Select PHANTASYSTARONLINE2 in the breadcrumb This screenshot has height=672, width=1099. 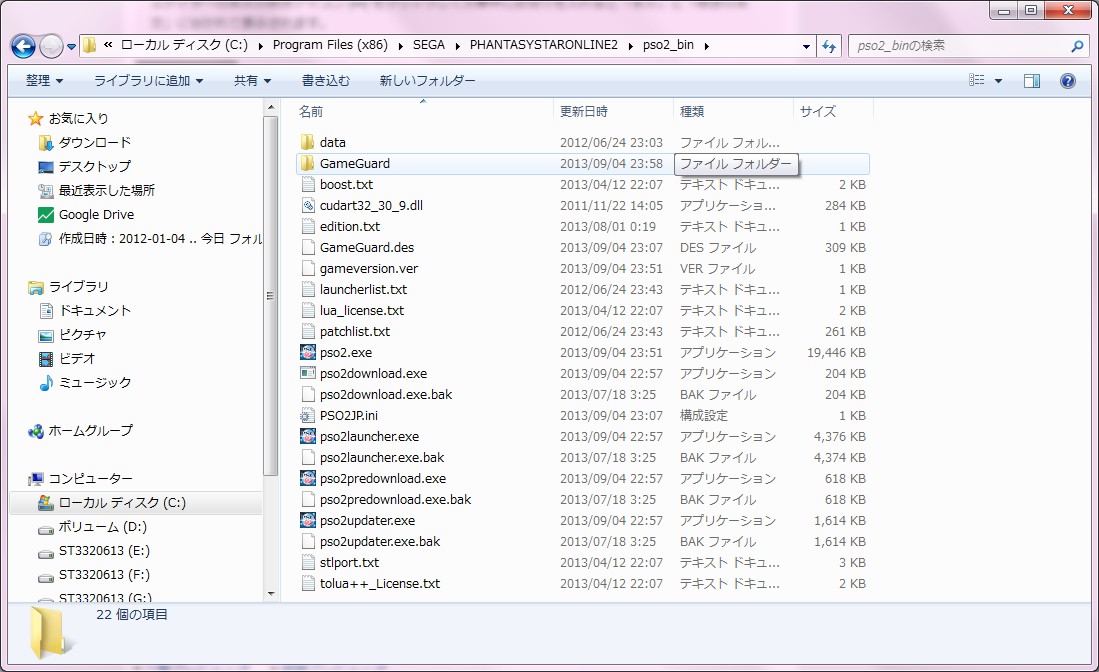coord(544,45)
